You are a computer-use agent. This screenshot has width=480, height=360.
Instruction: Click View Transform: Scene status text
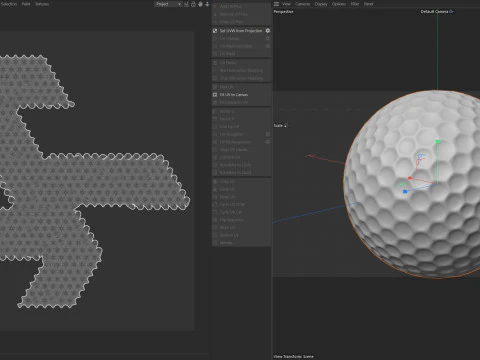(x=294, y=356)
